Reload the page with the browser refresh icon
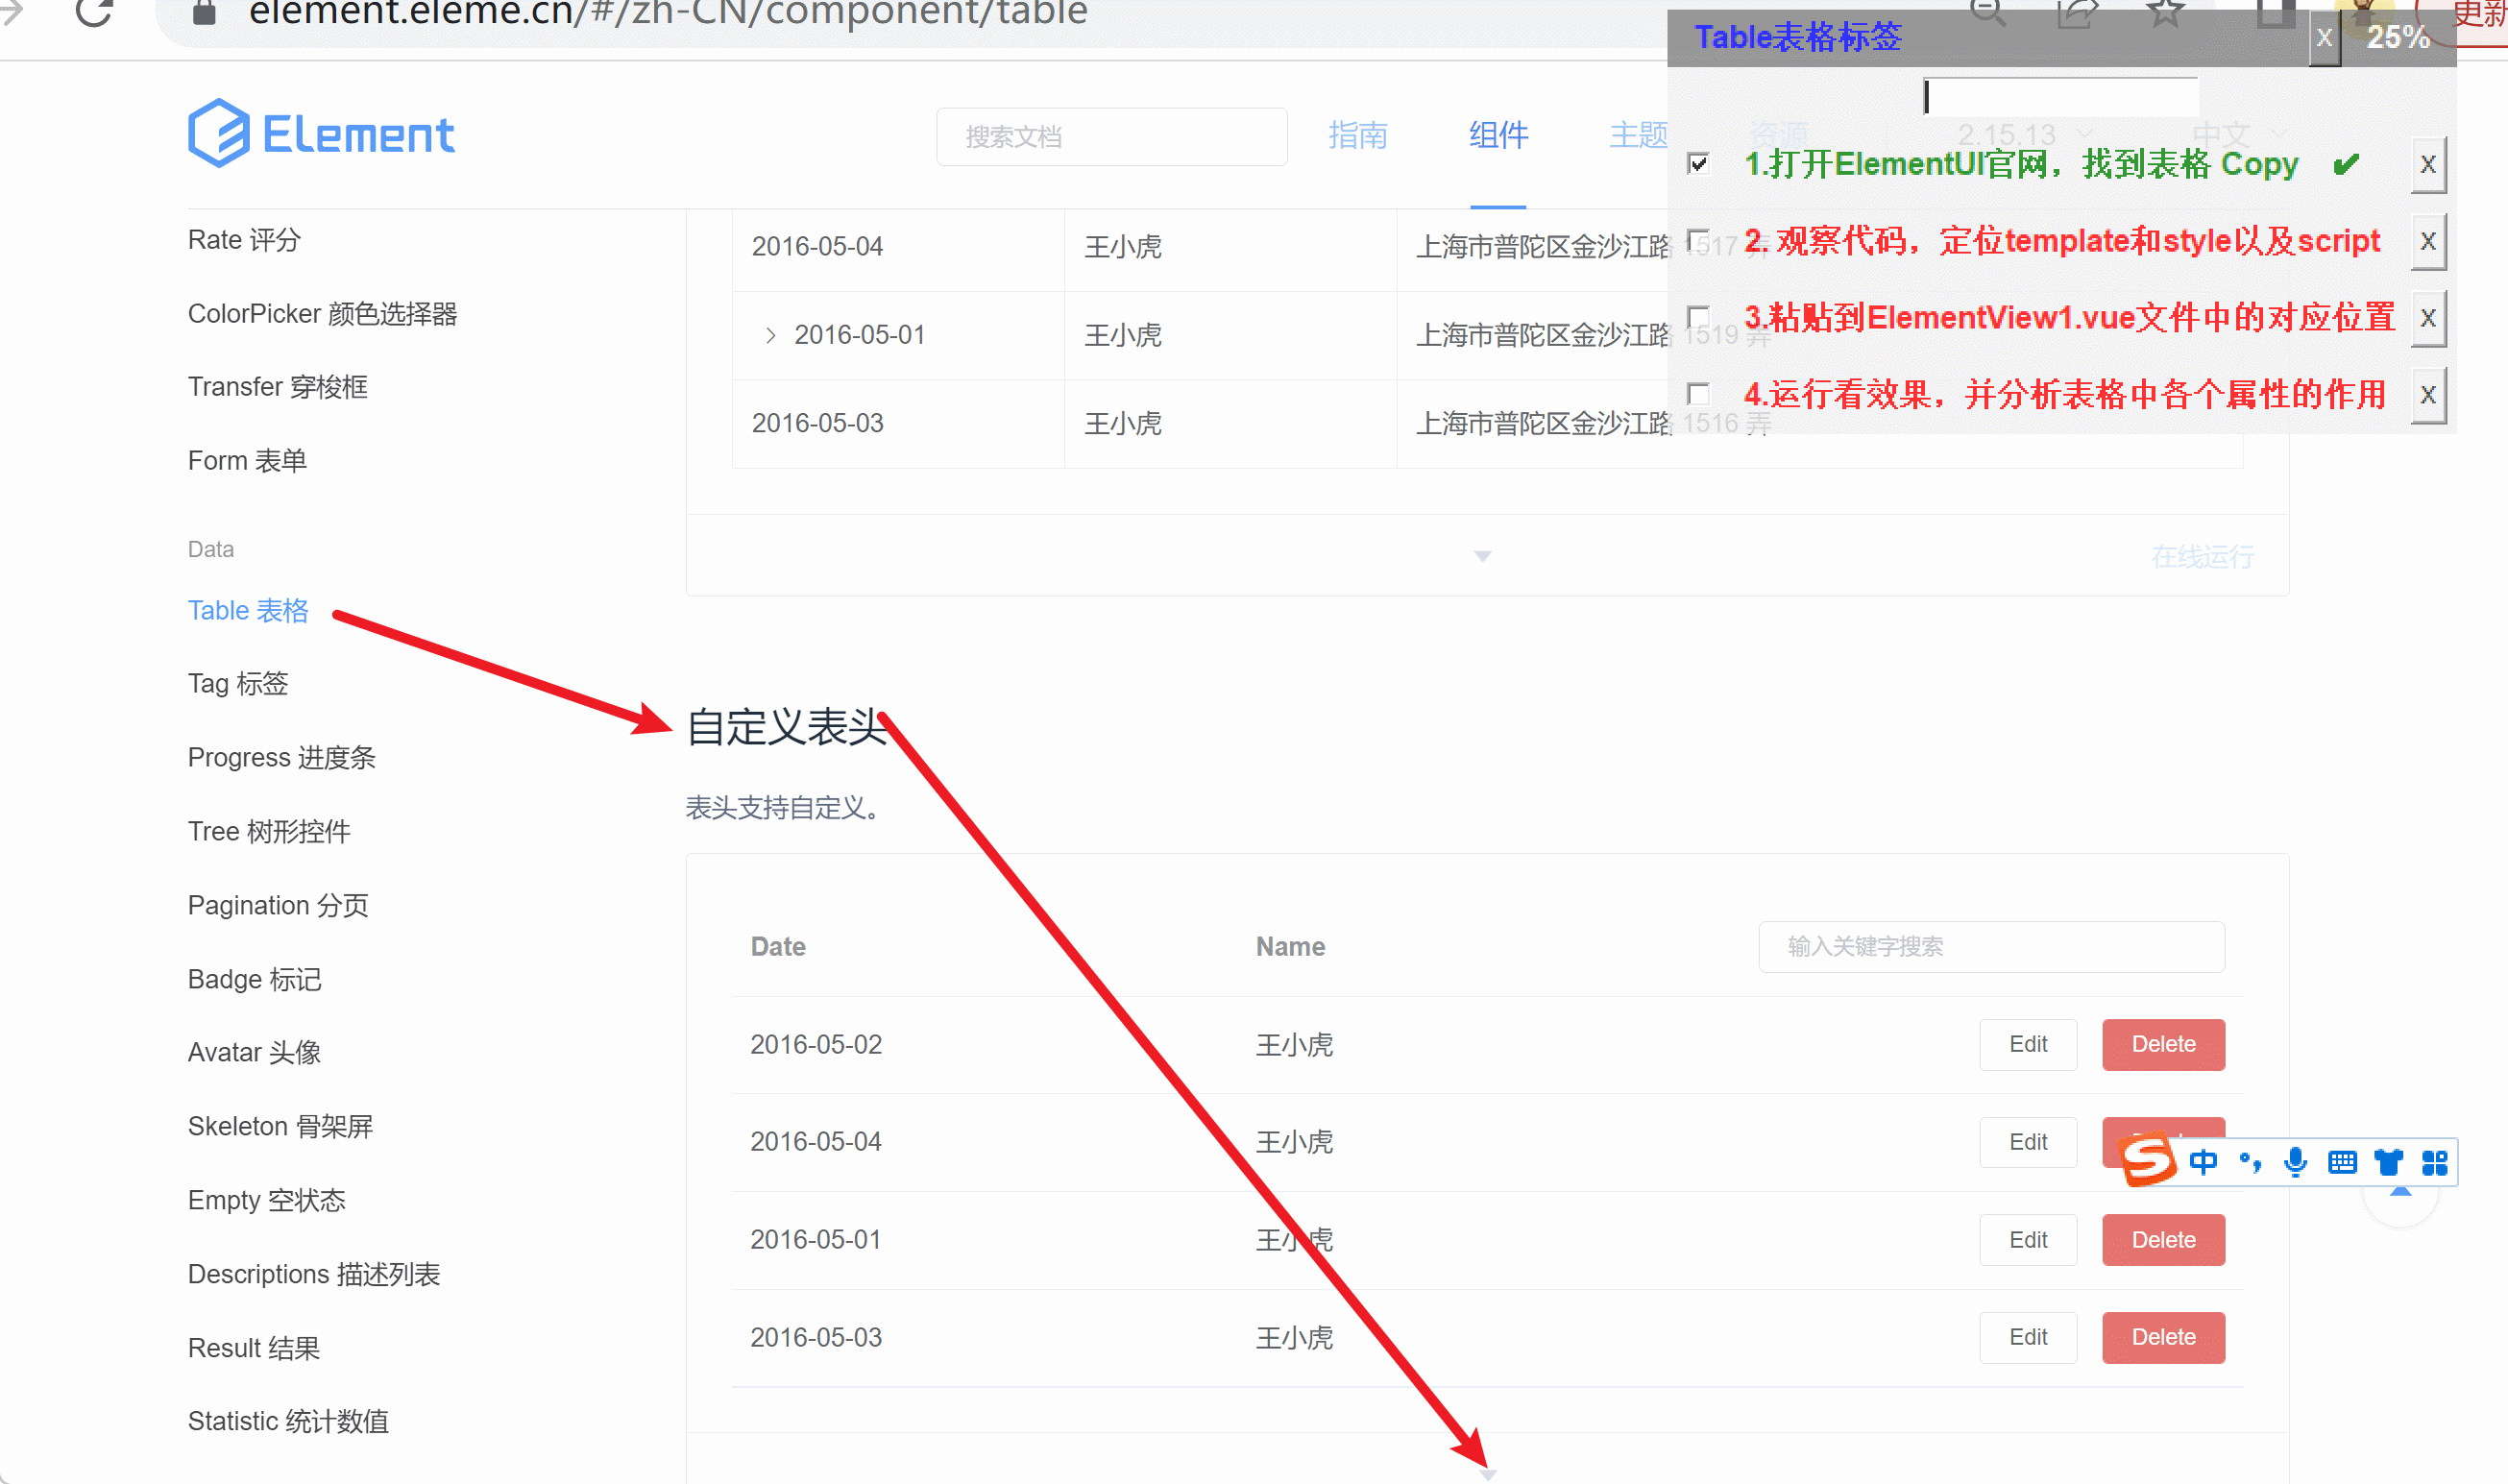This screenshot has width=2508, height=1484. tap(94, 12)
